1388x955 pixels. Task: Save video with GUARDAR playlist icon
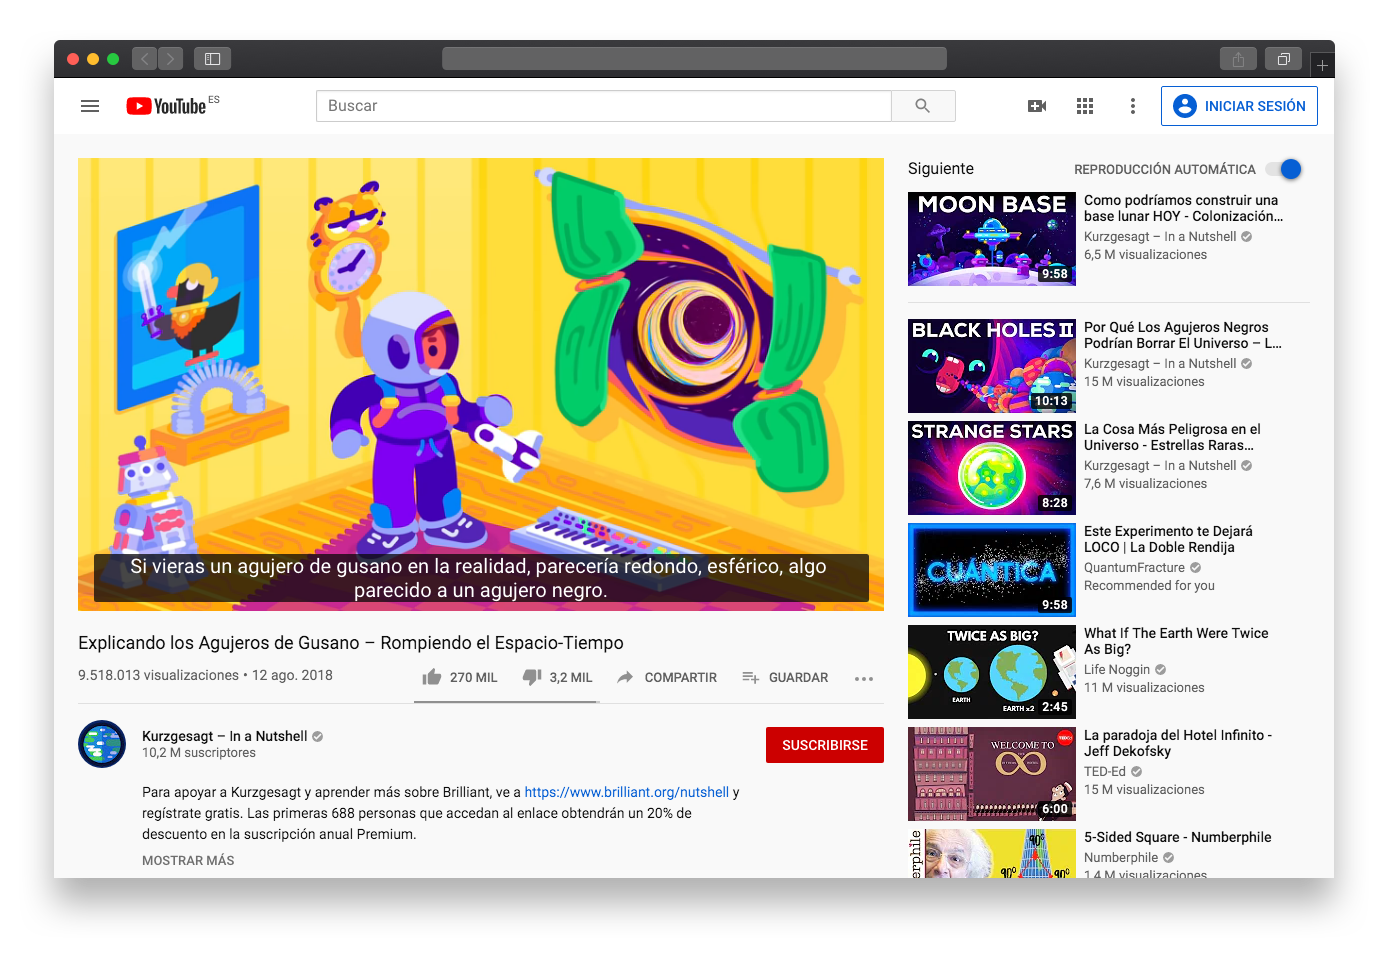(785, 677)
